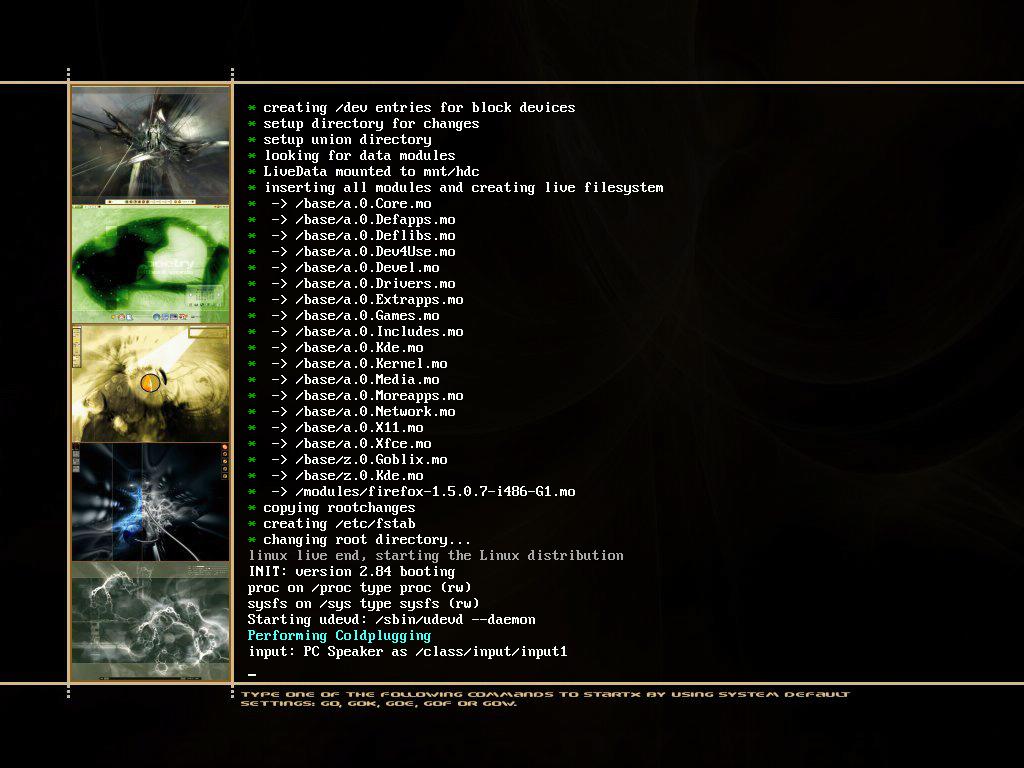Click the 'Type one of the following commands' hint

coord(545,699)
